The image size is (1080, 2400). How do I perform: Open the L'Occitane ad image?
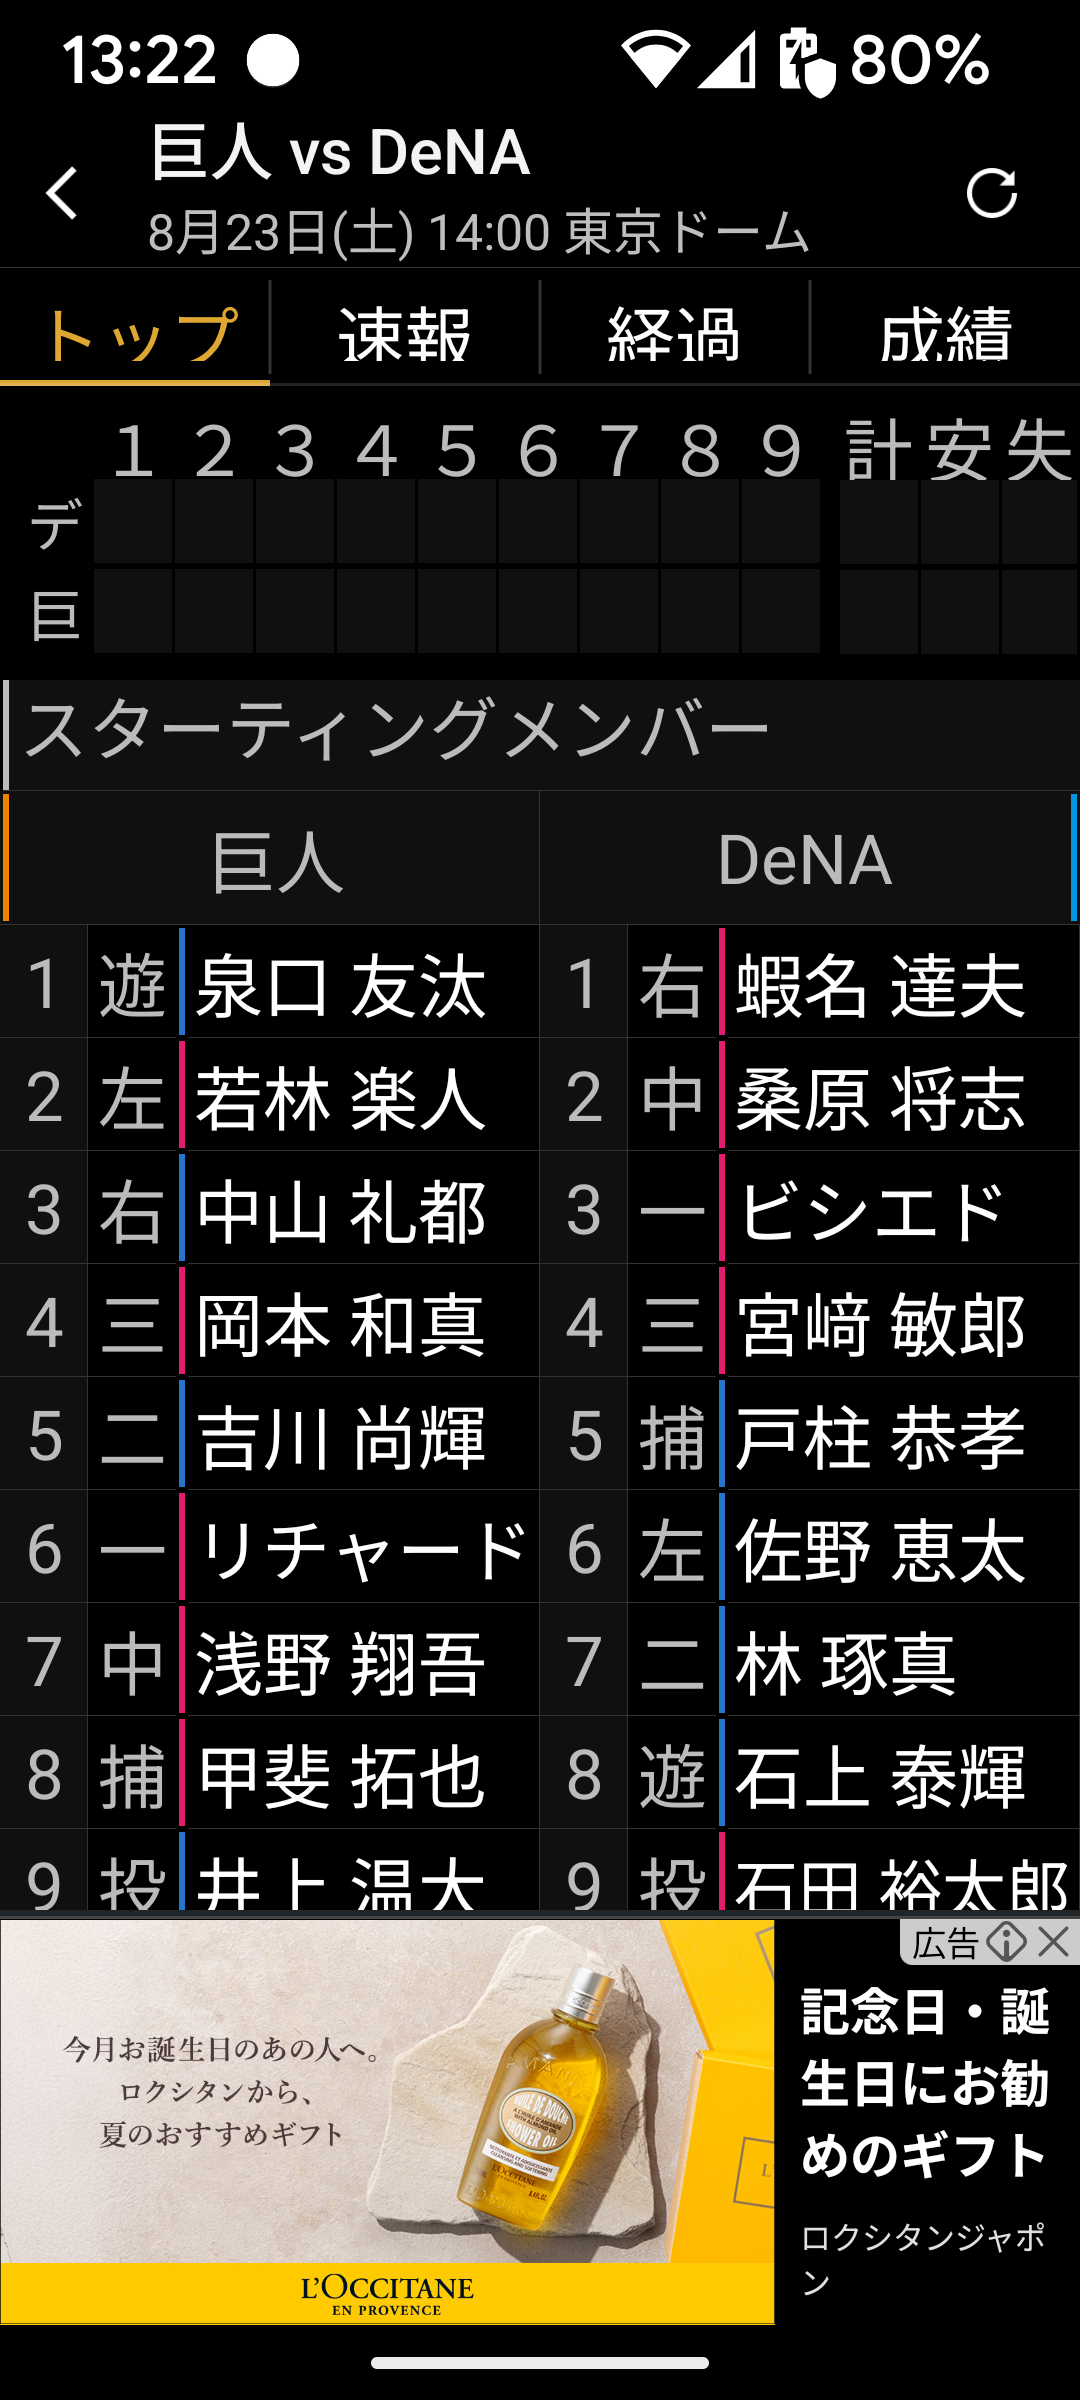(387, 2120)
